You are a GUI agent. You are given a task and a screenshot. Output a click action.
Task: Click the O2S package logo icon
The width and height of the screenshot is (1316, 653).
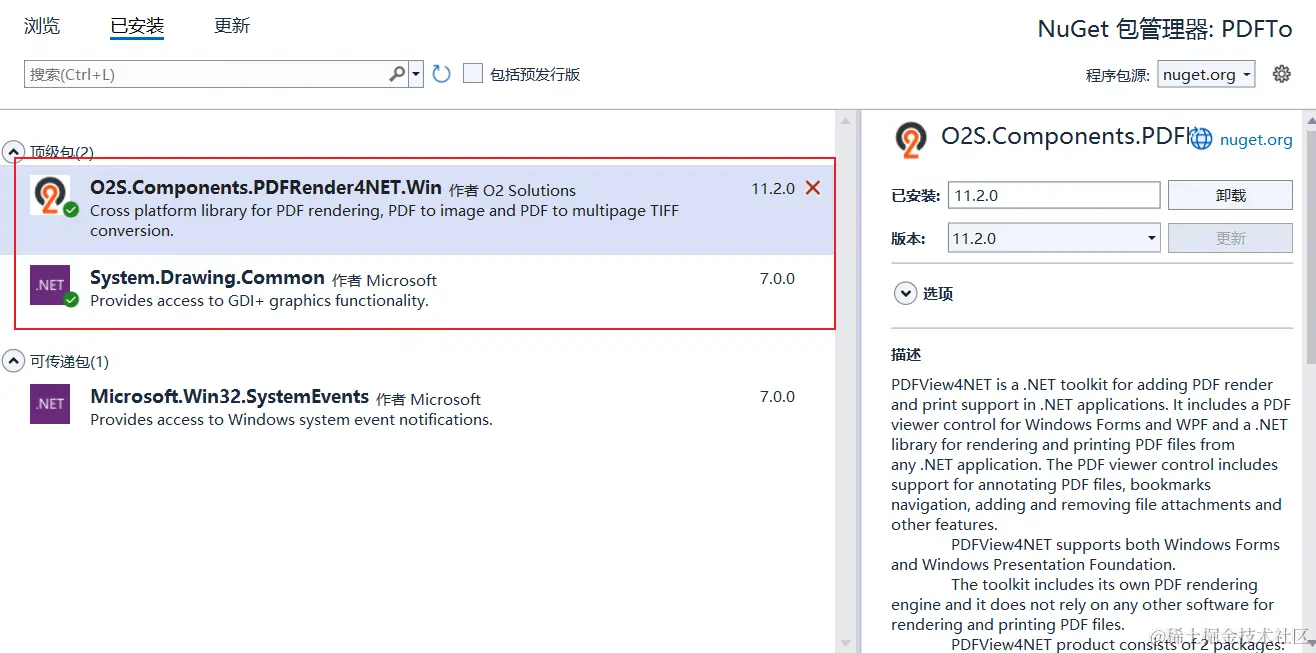(x=50, y=195)
